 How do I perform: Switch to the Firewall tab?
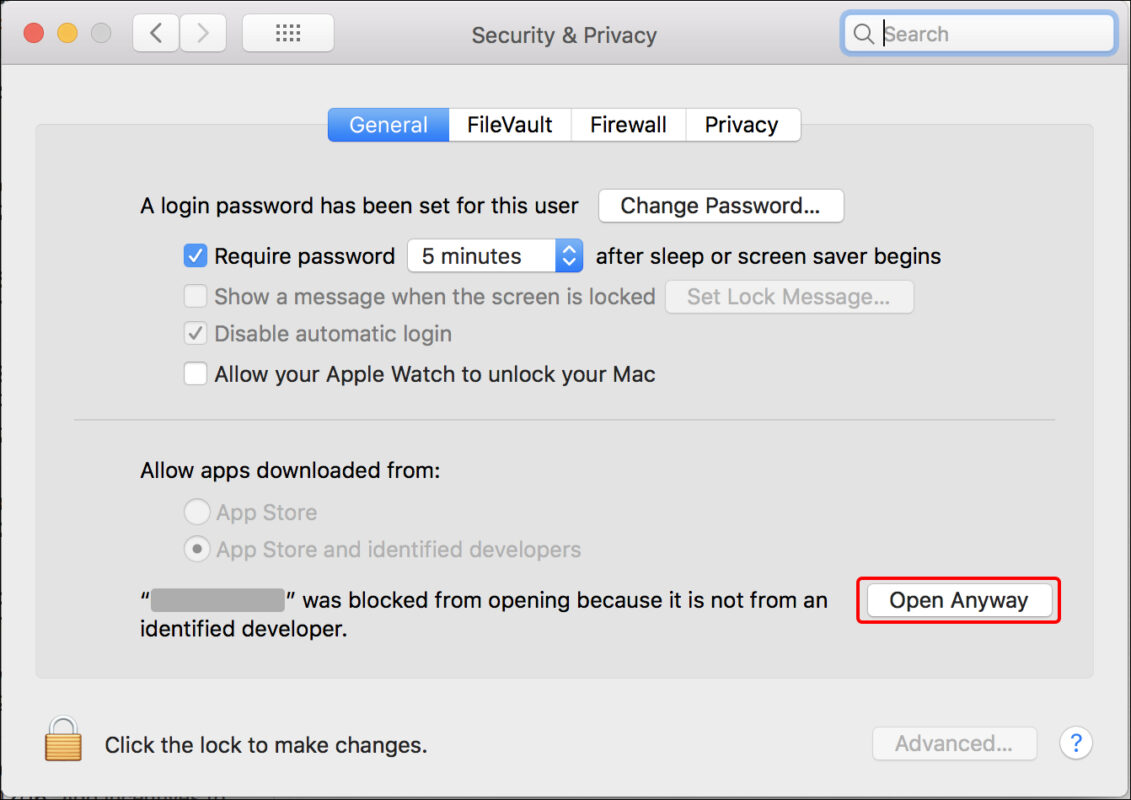[628, 125]
